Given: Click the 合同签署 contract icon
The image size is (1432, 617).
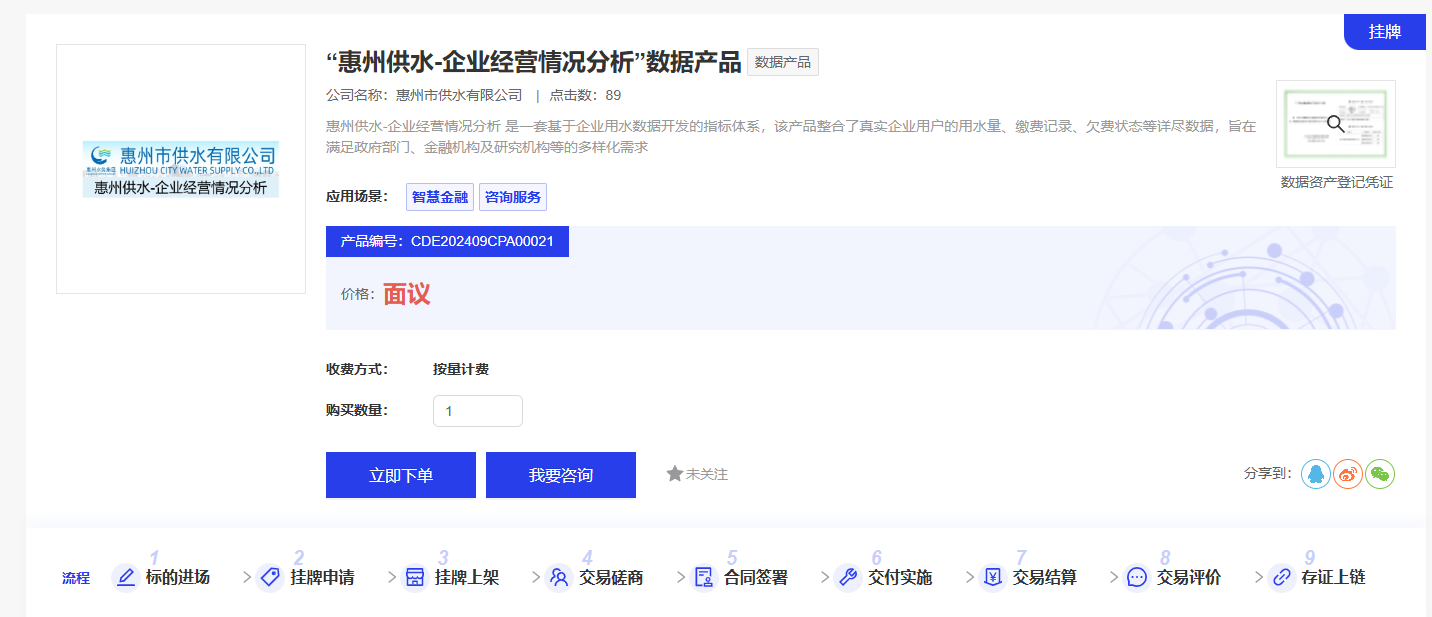Looking at the screenshot, I should click(703, 577).
